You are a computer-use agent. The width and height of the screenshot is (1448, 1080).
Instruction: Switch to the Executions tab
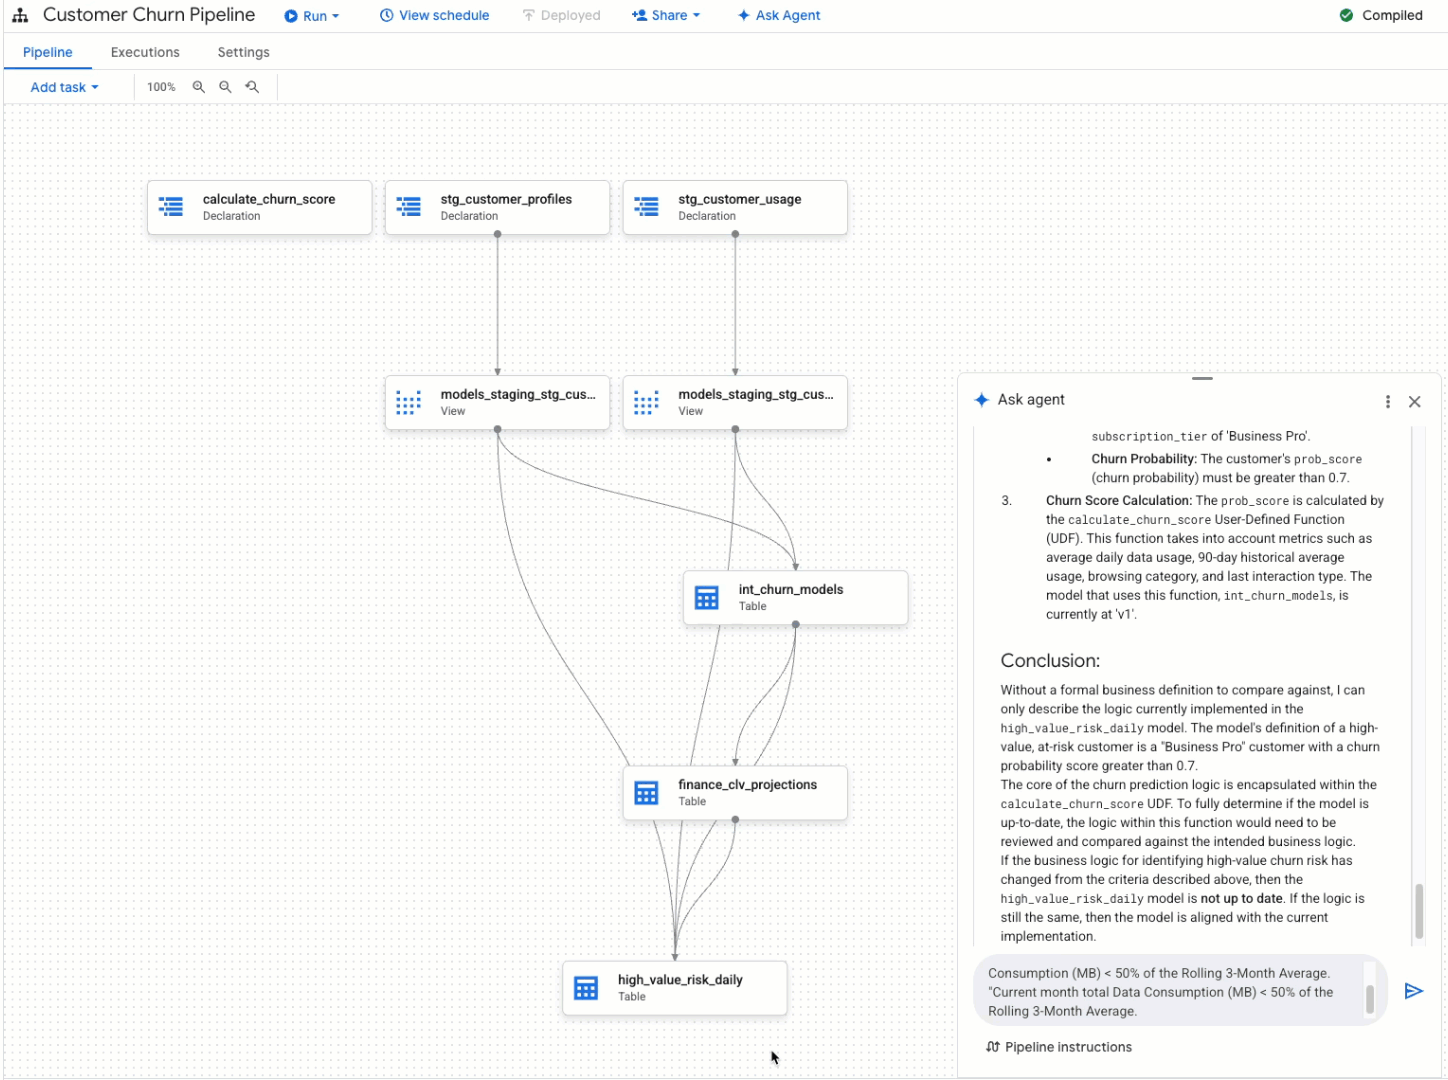144,52
